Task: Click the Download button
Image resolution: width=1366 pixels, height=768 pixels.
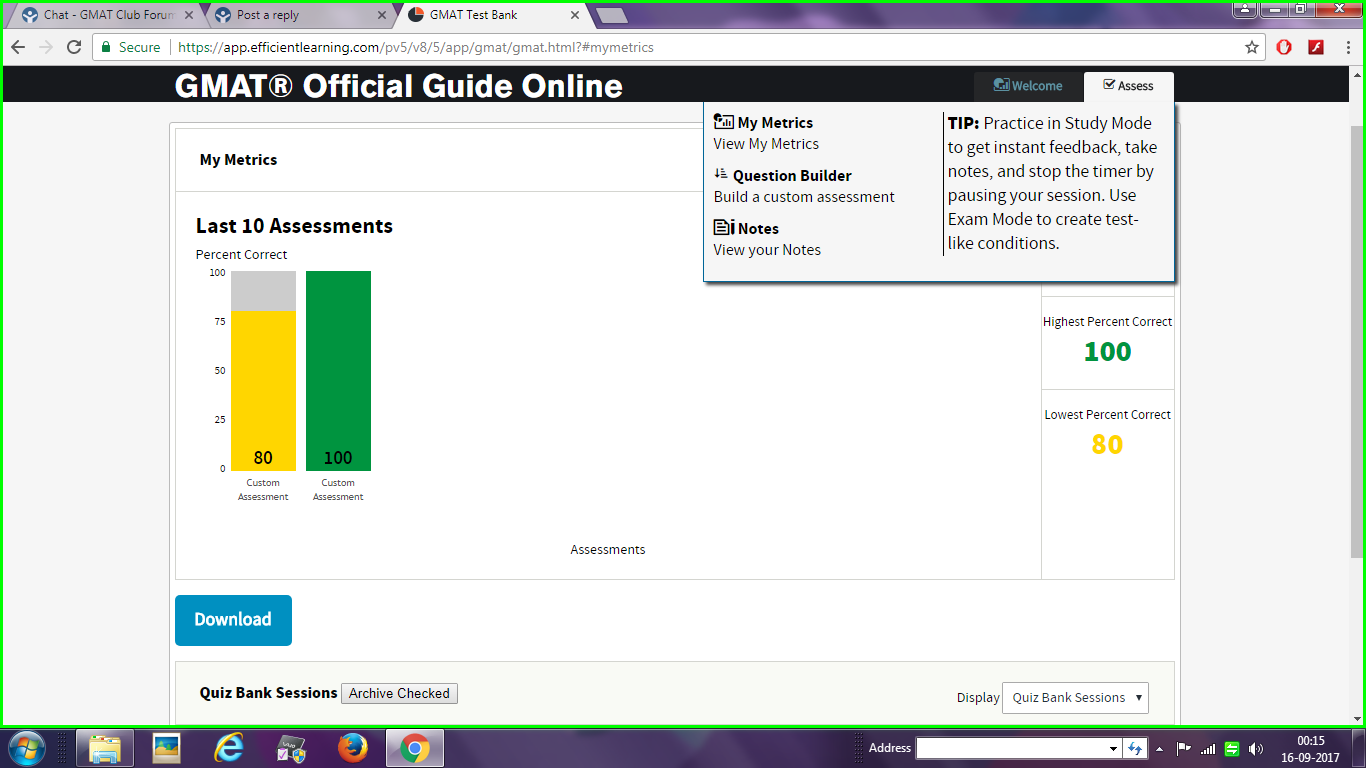Action: click(233, 620)
